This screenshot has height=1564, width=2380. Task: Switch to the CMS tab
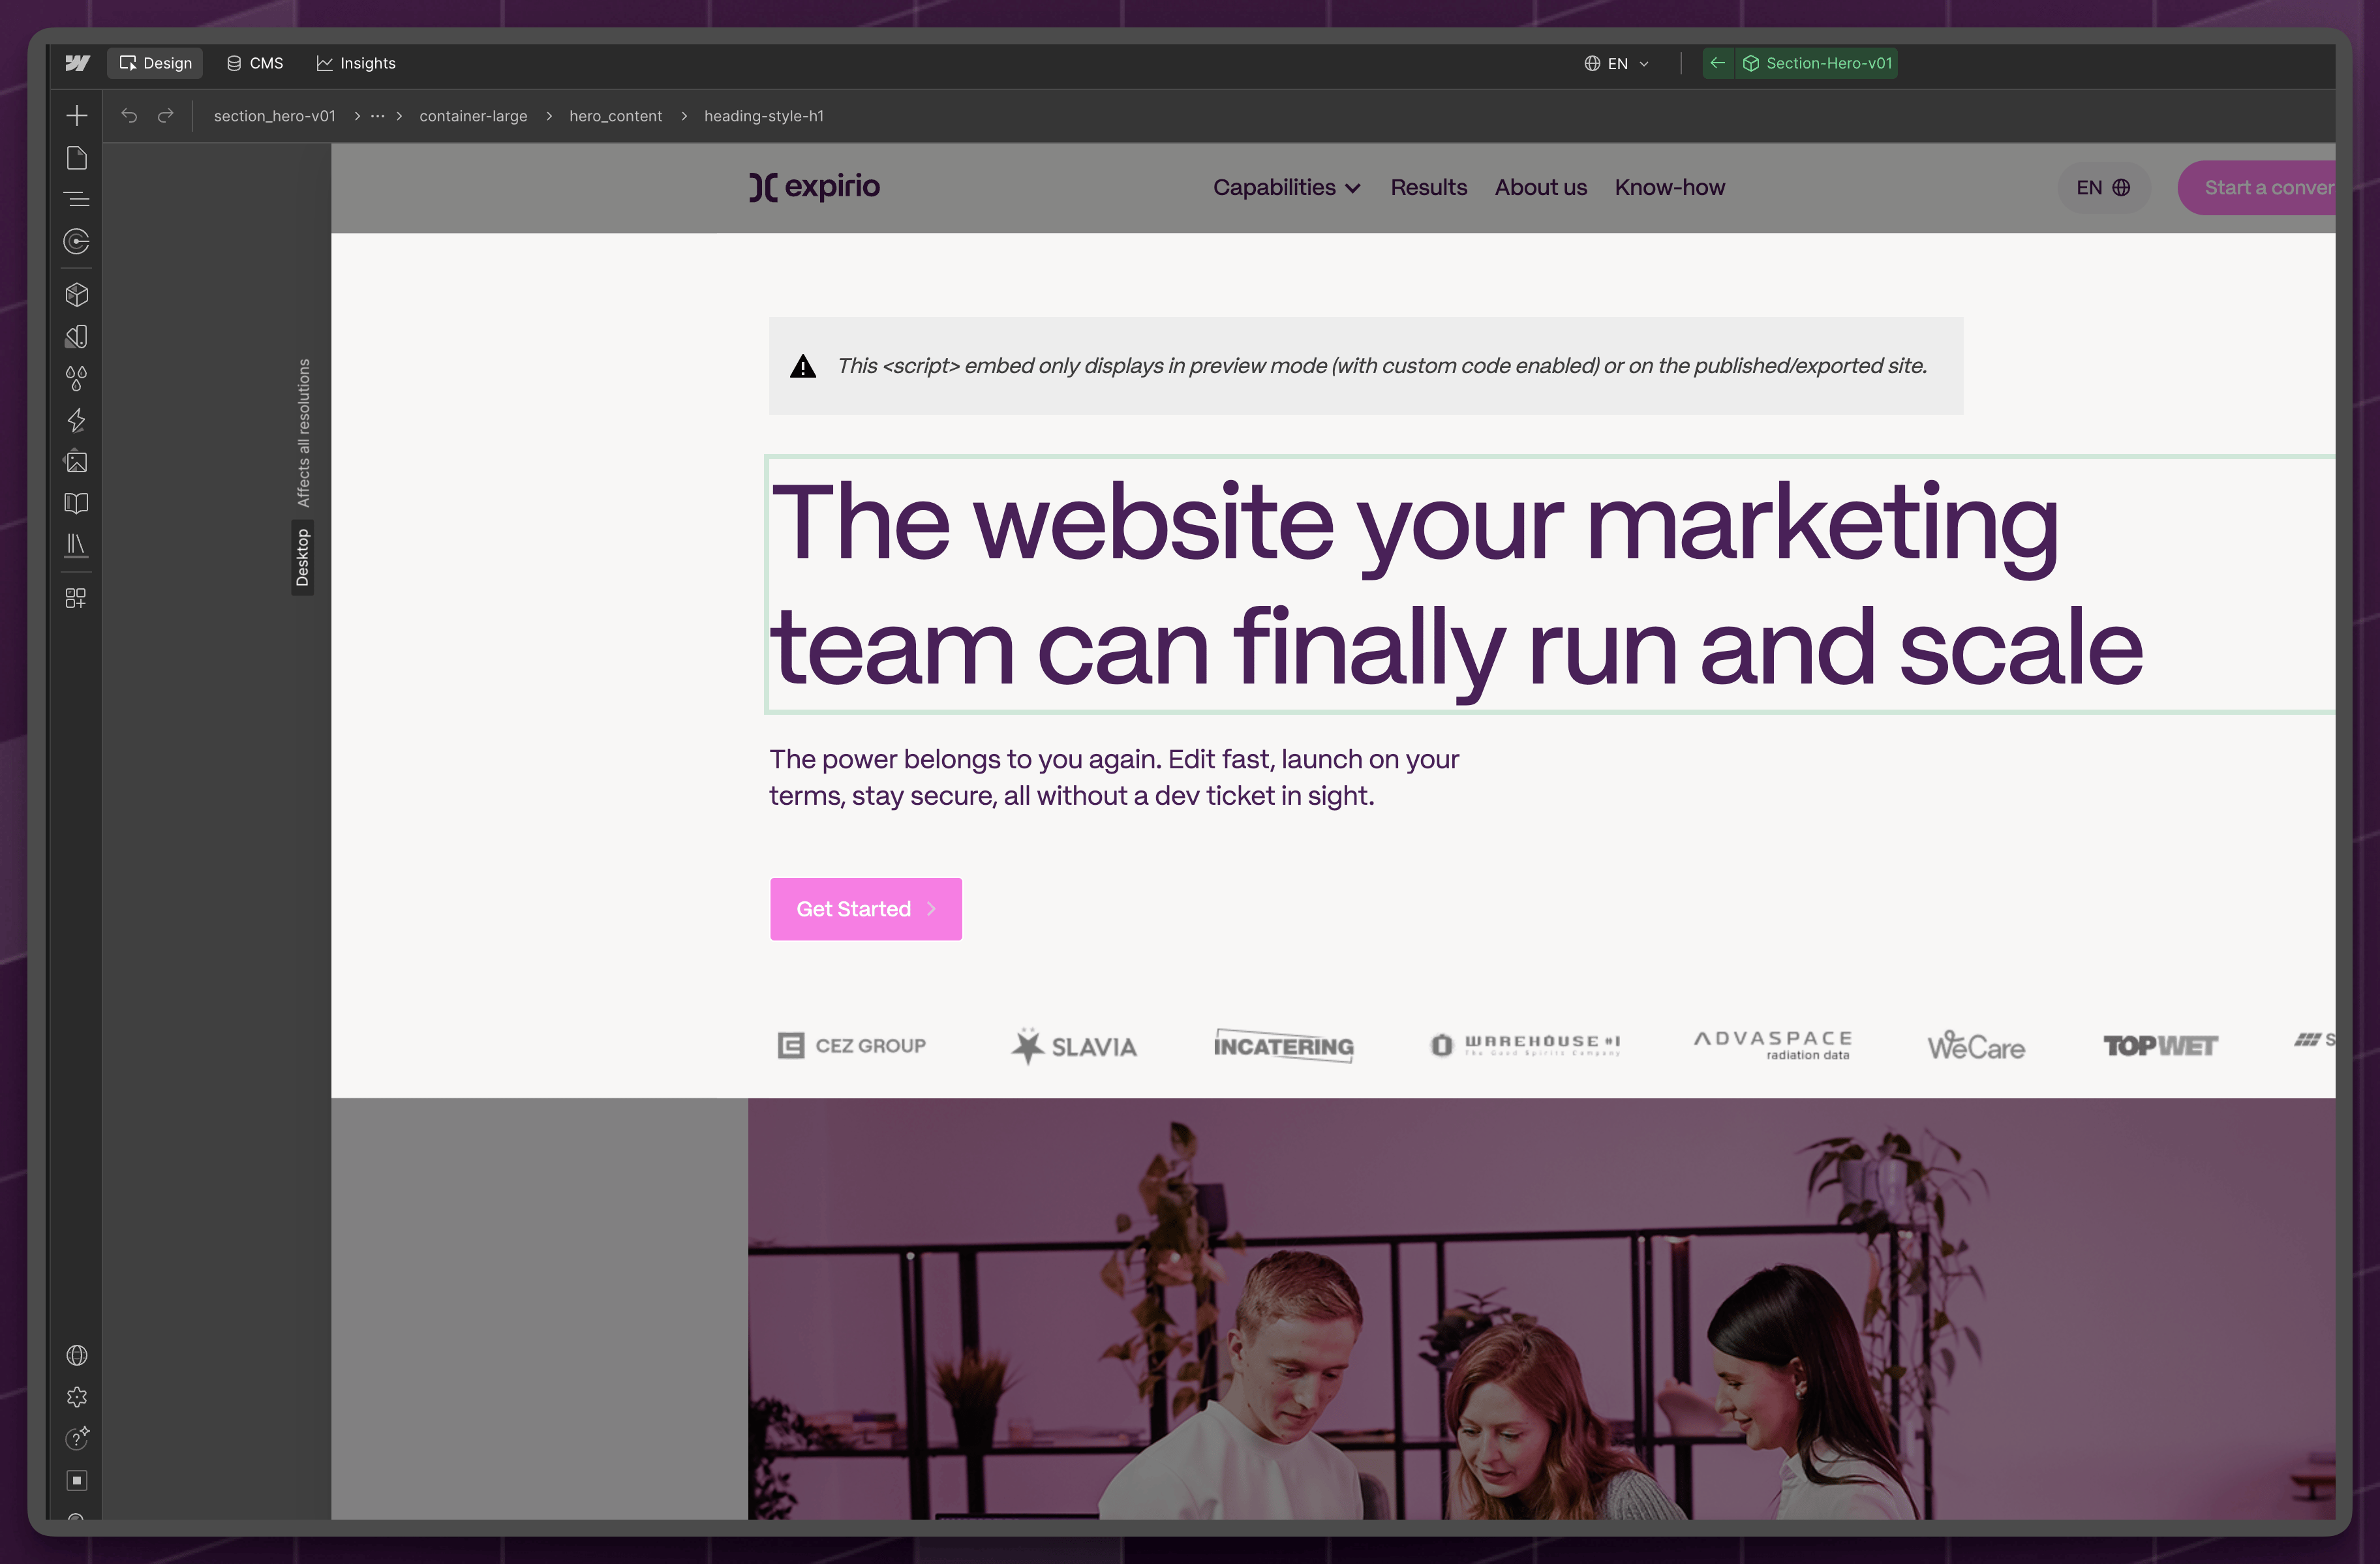[x=255, y=63]
